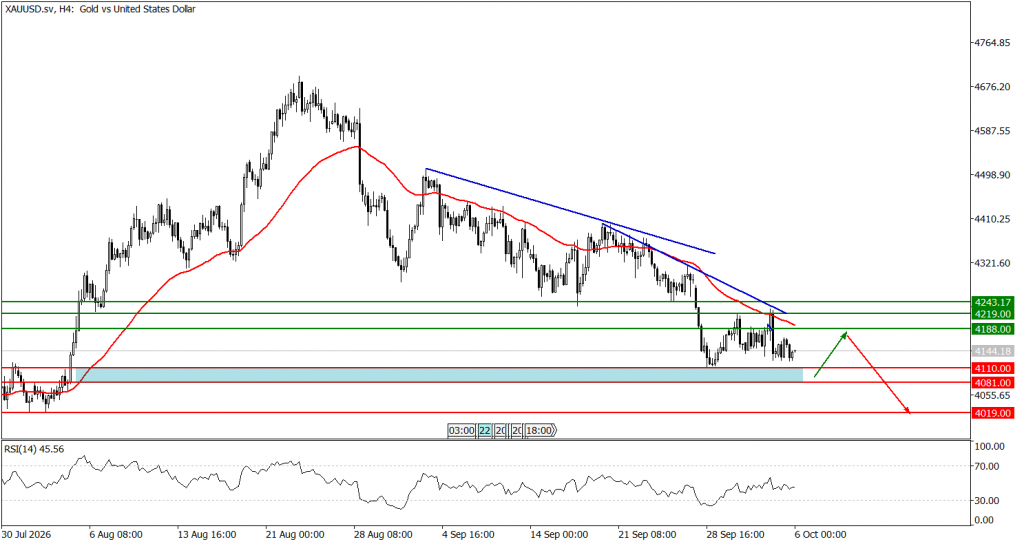Screen dimensions: 1024x544
Task: Click the 13 Aug 16:00 date label
Action: 206,534
